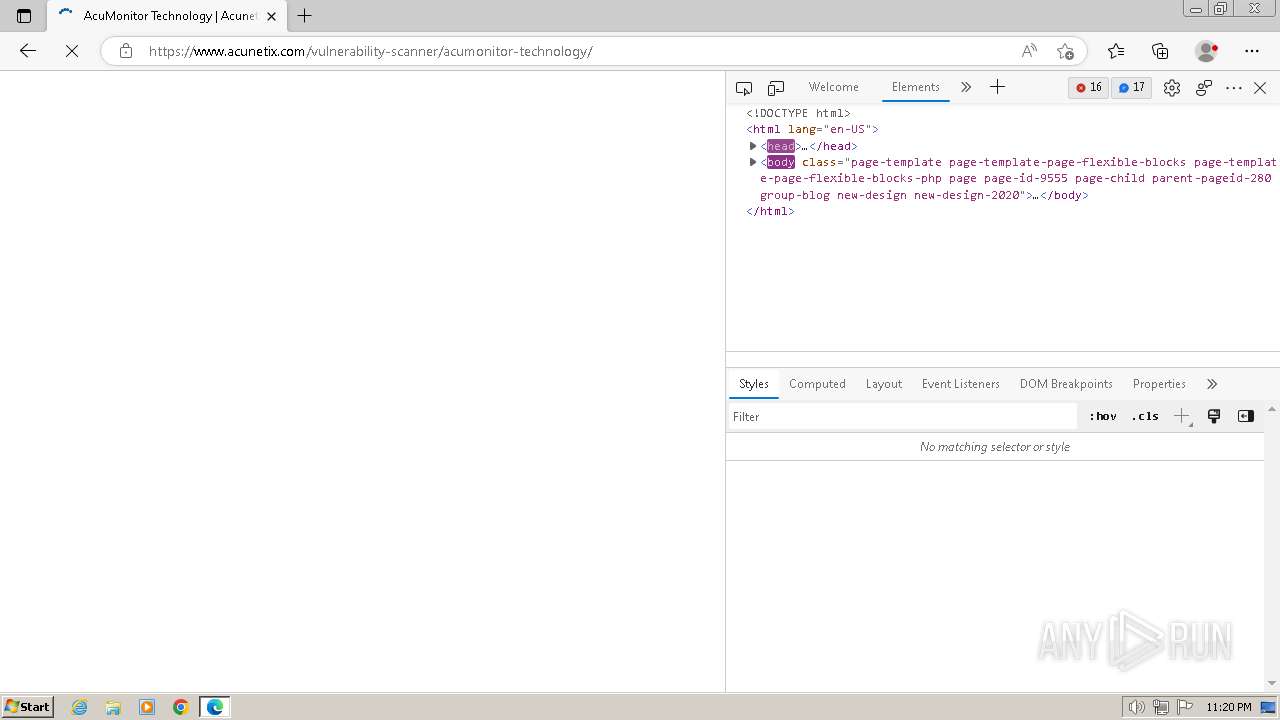
Task: Switch to the Computed tab
Action: pyautogui.click(x=817, y=384)
